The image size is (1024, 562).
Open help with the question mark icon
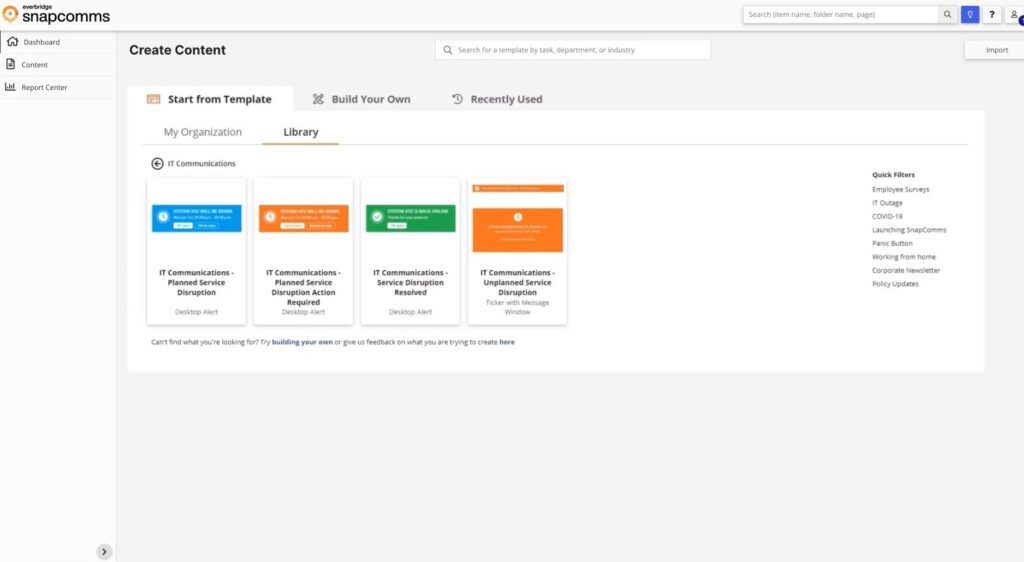click(991, 15)
